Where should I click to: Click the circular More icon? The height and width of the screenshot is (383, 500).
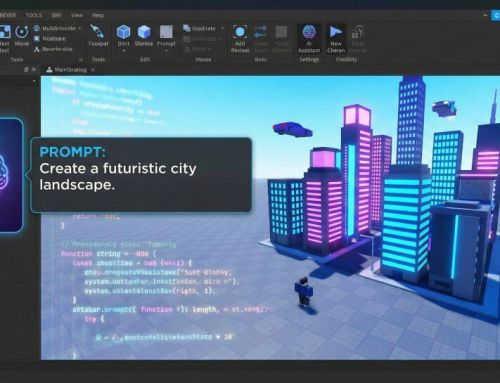tap(22, 32)
